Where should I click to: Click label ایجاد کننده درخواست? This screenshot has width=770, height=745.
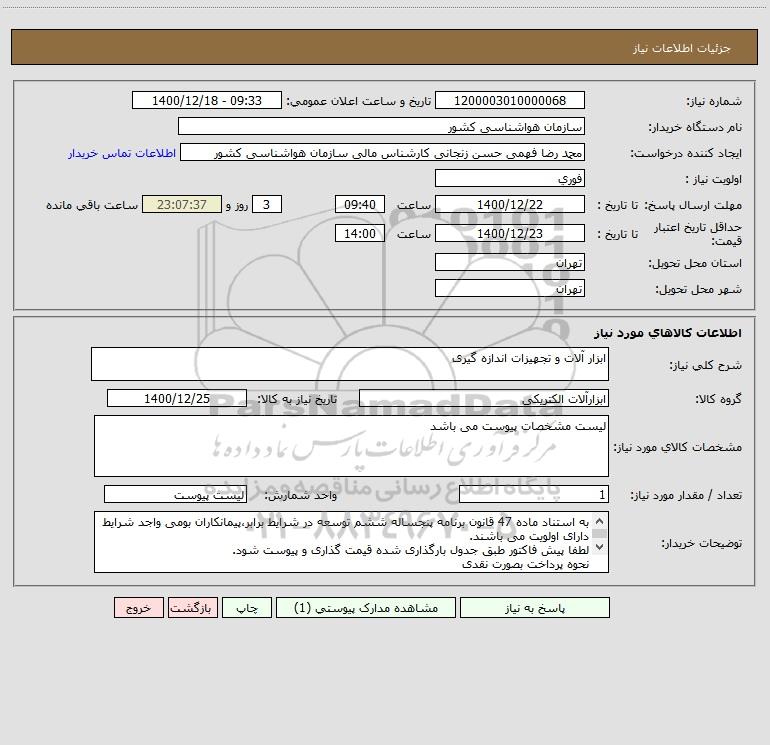tap(686, 153)
